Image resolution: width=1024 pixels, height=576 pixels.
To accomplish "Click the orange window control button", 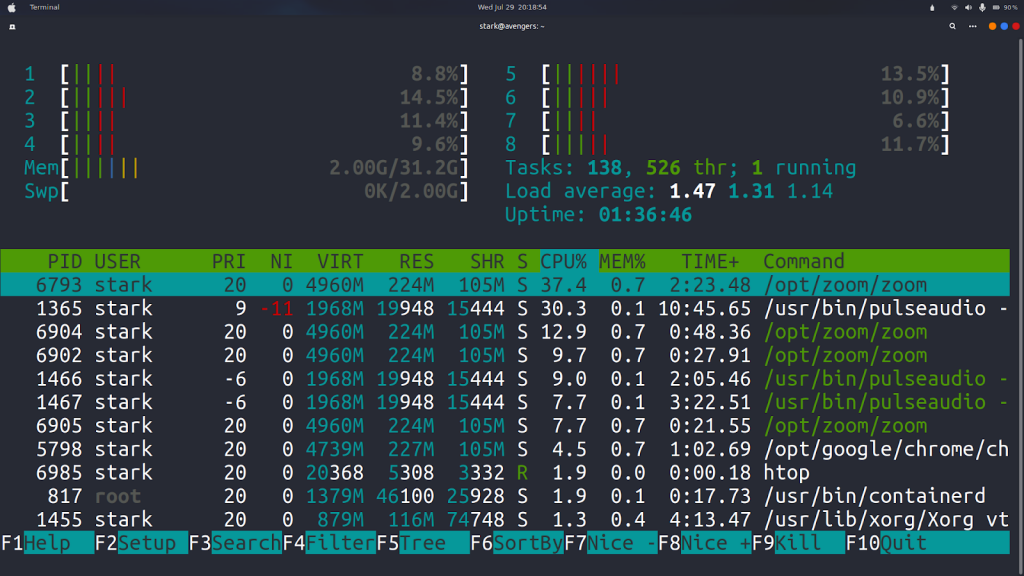I will pyautogui.click(x=992, y=27).
